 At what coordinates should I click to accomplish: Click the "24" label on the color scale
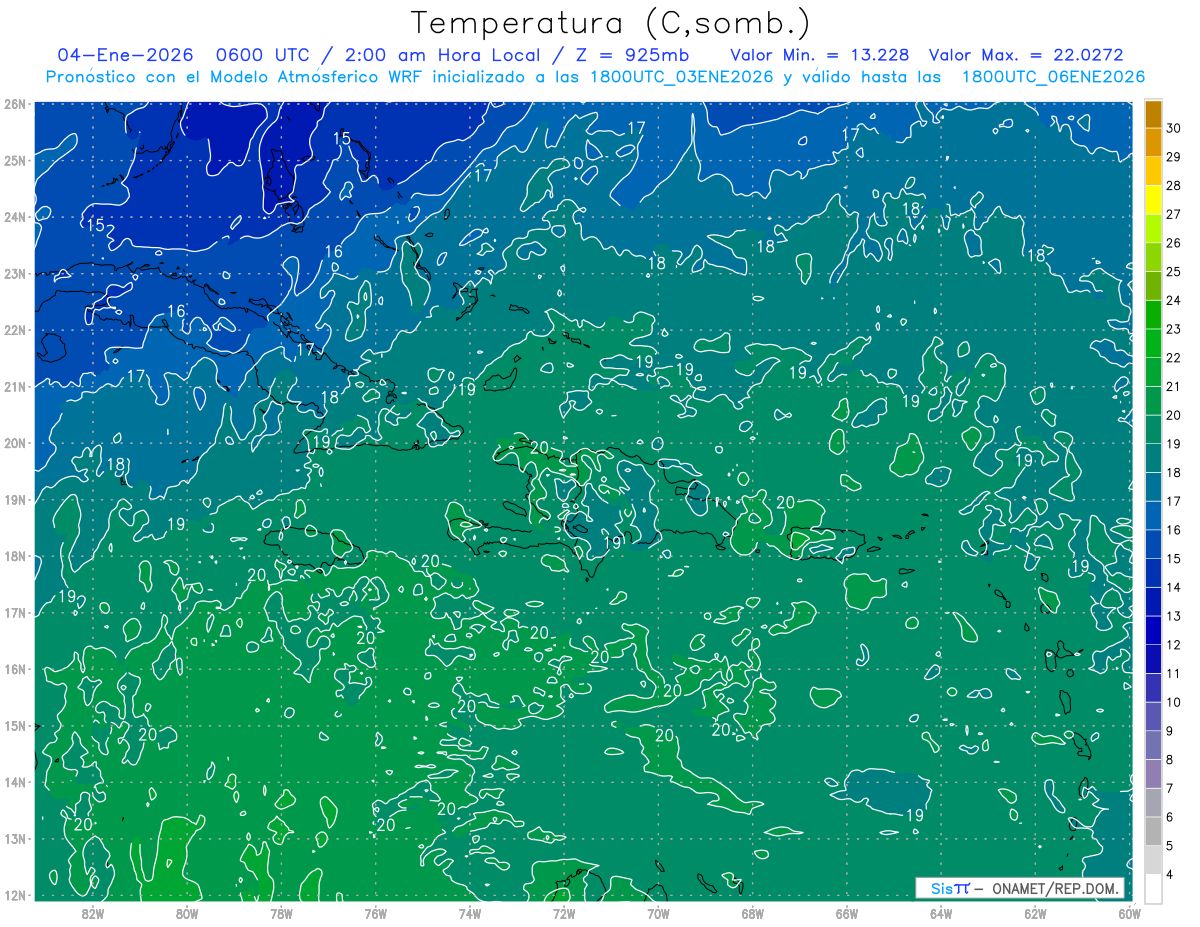click(1174, 300)
